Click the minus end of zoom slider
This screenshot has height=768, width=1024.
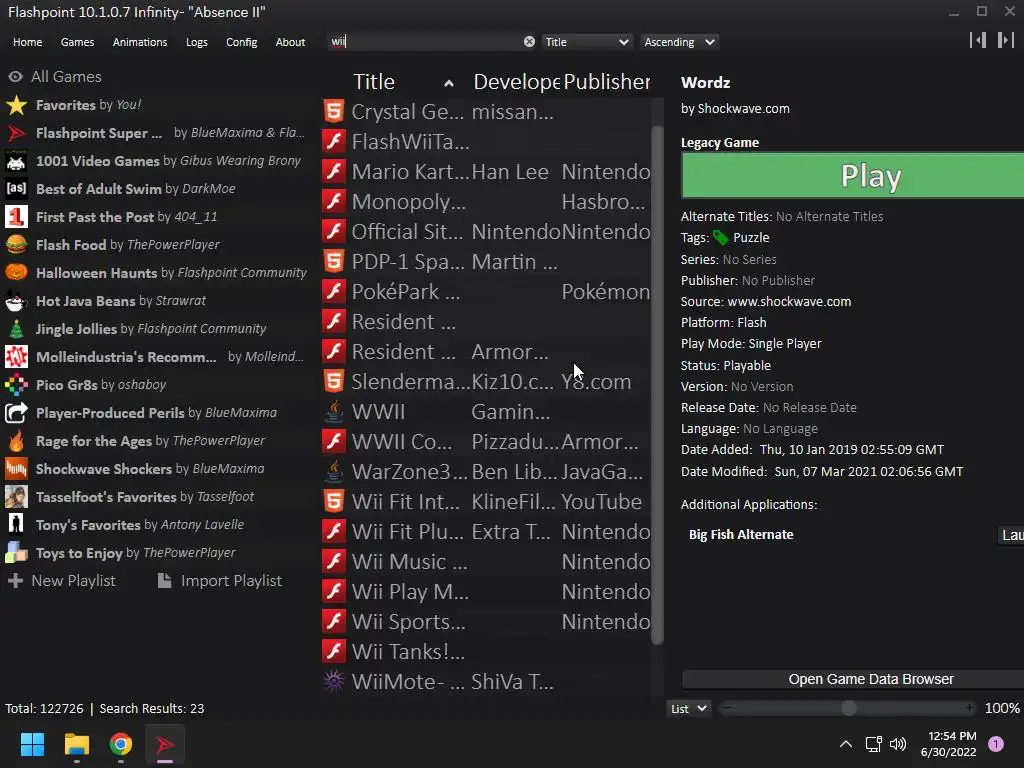point(728,708)
